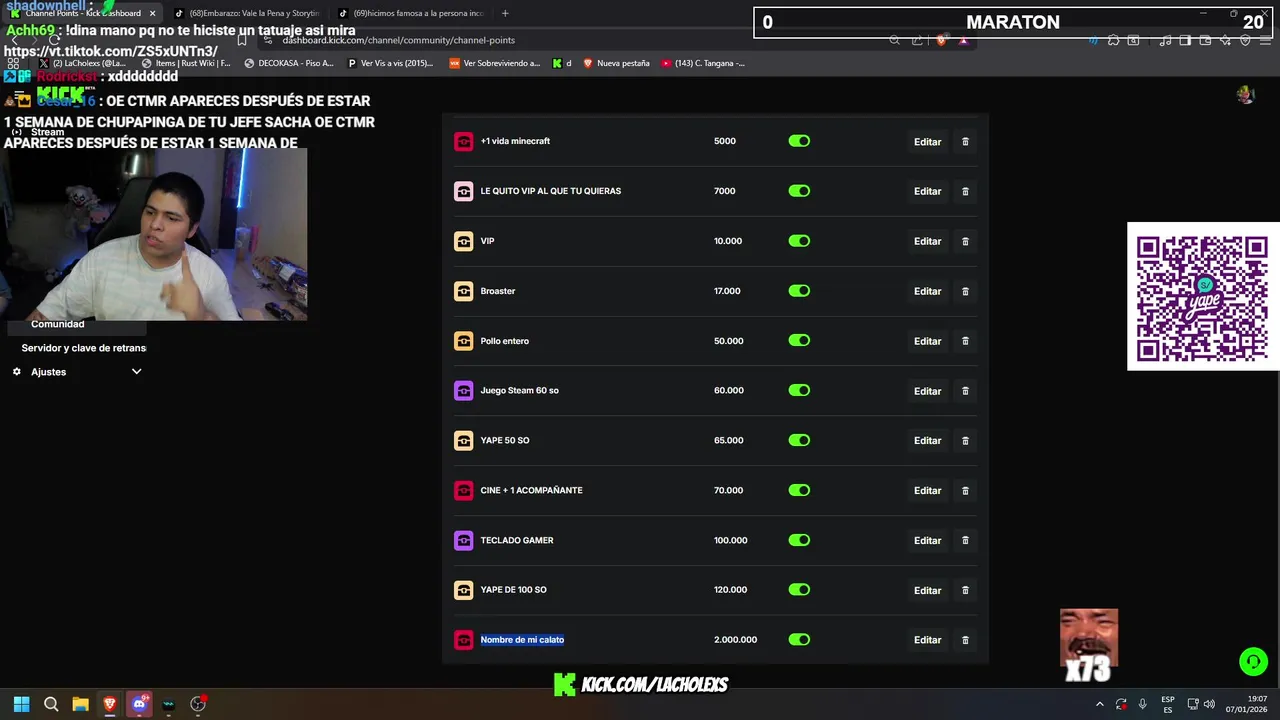
Task: Delete 'YAPE DE 100 SO' with its trash icon
Action: click(x=965, y=590)
